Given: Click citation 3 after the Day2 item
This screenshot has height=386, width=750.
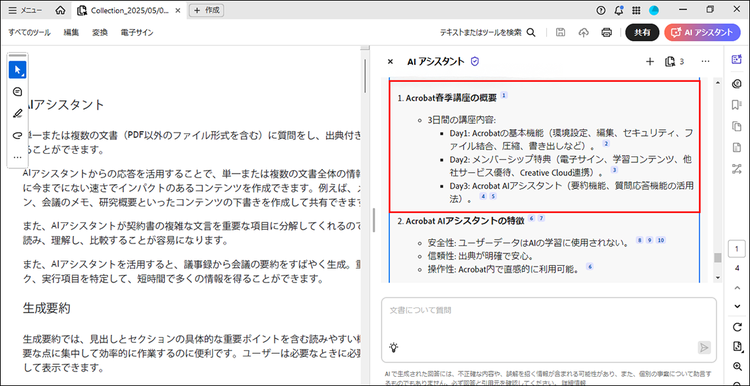Looking at the screenshot, I should 614,170.
